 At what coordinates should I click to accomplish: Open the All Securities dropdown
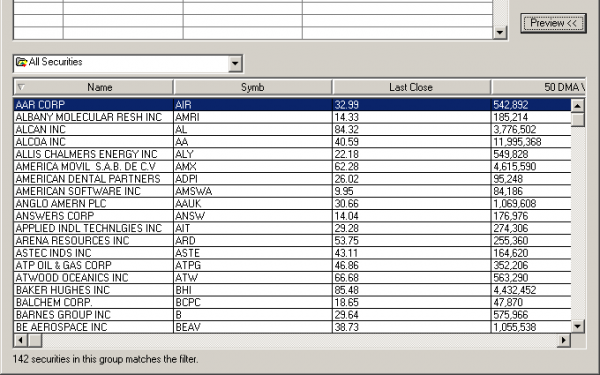pyautogui.click(x=235, y=63)
